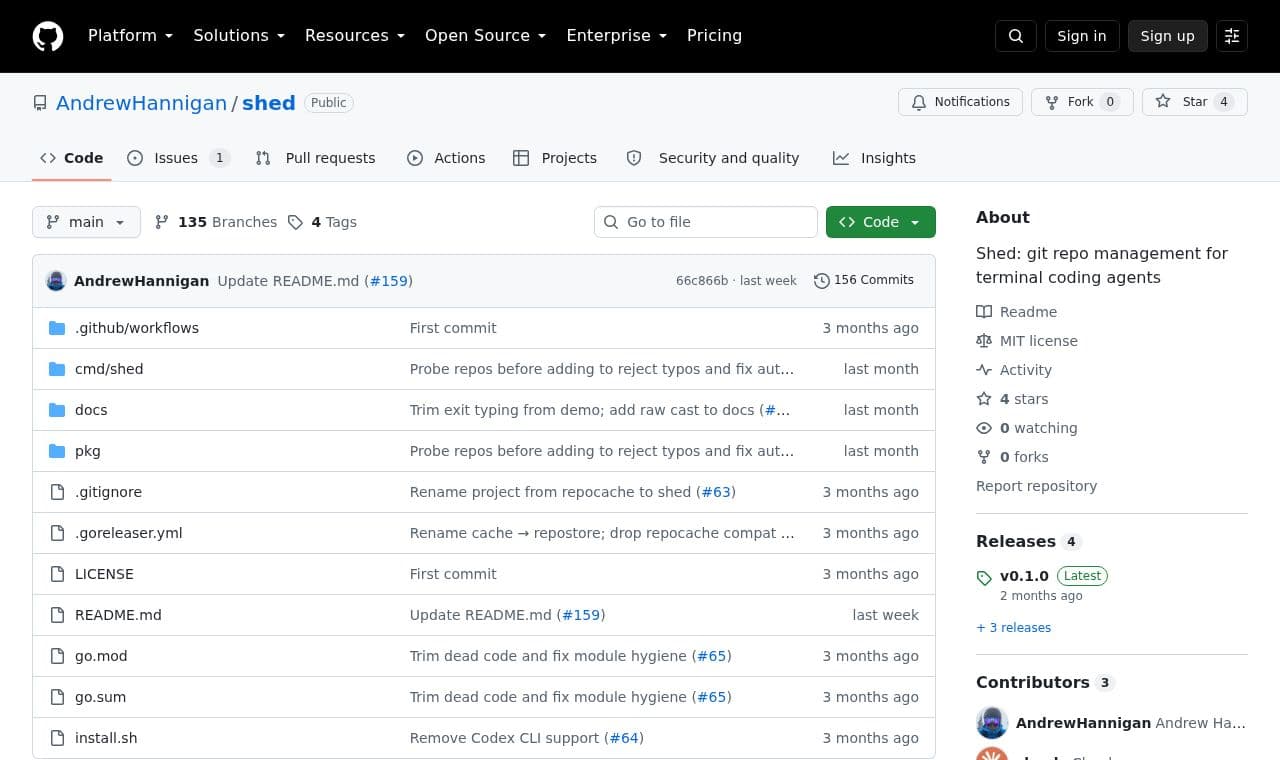This screenshot has height=760, width=1280.
Task: Star the shed repository
Action: [1195, 102]
